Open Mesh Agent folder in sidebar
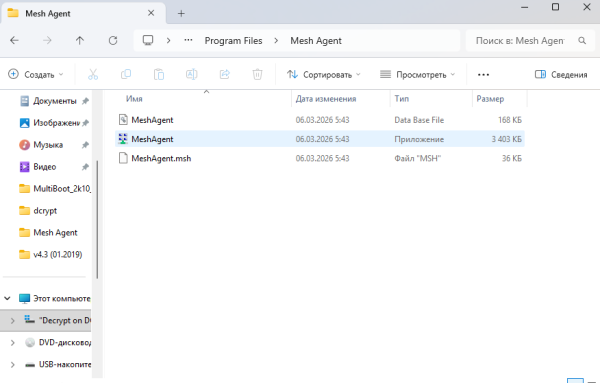 click(x=48, y=233)
